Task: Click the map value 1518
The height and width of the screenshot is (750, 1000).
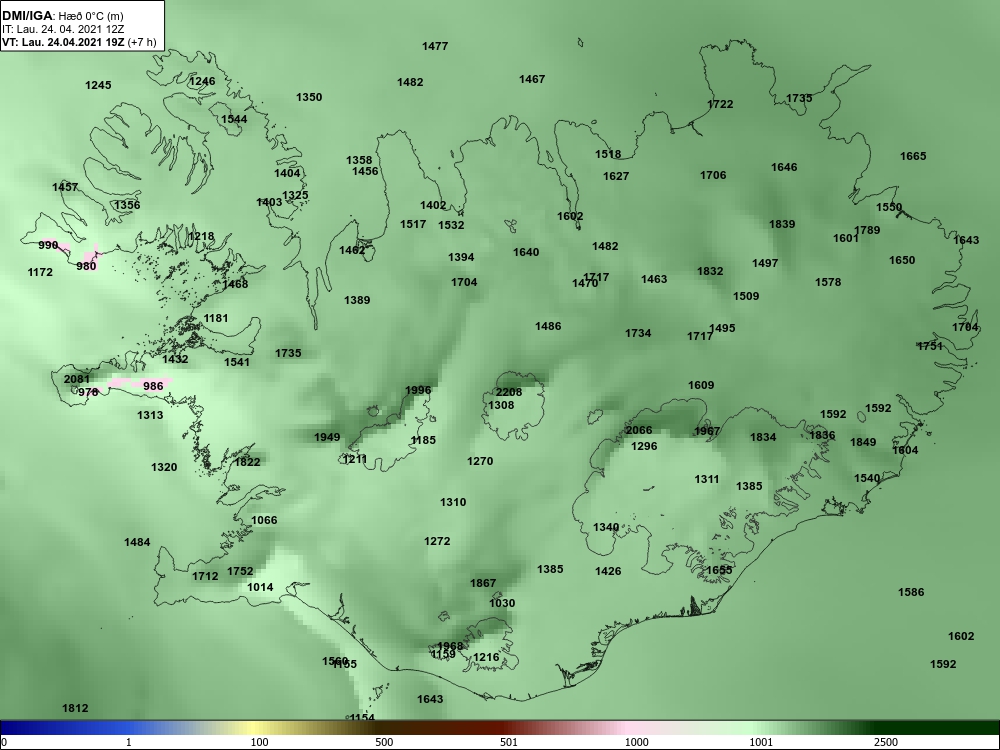Action: tap(608, 154)
